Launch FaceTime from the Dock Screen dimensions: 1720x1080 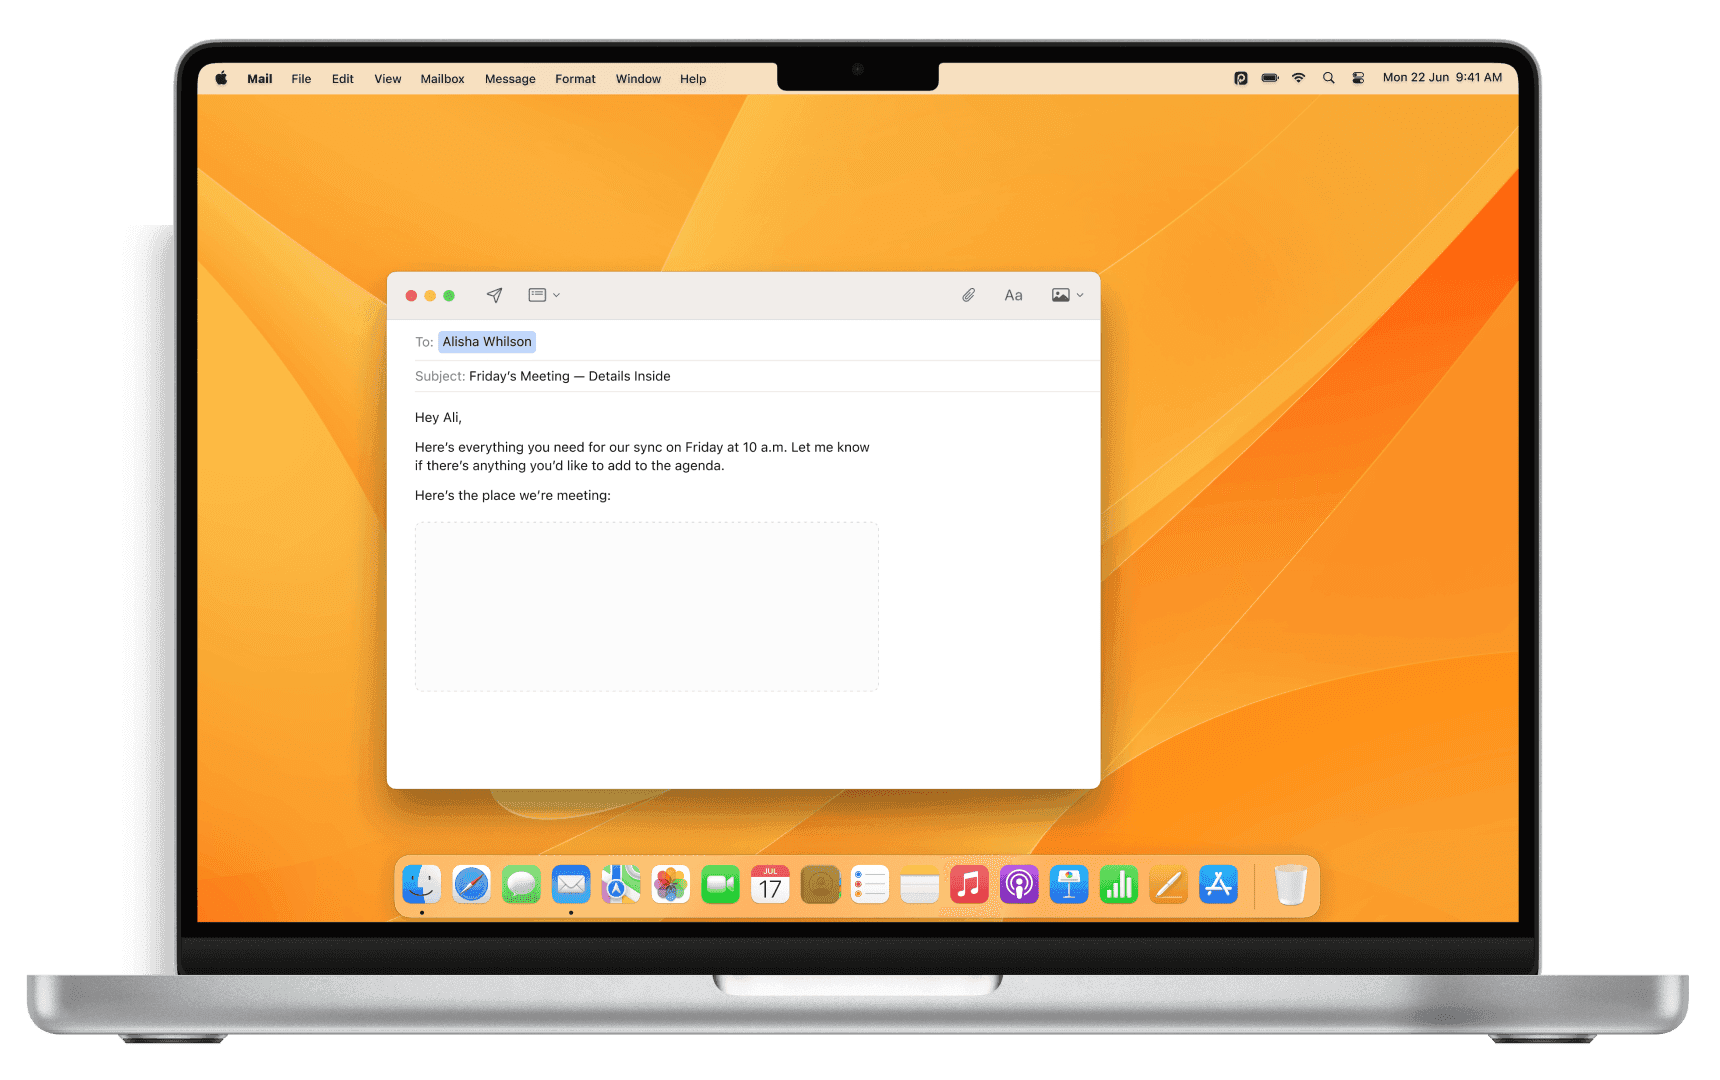click(x=720, y=885)
